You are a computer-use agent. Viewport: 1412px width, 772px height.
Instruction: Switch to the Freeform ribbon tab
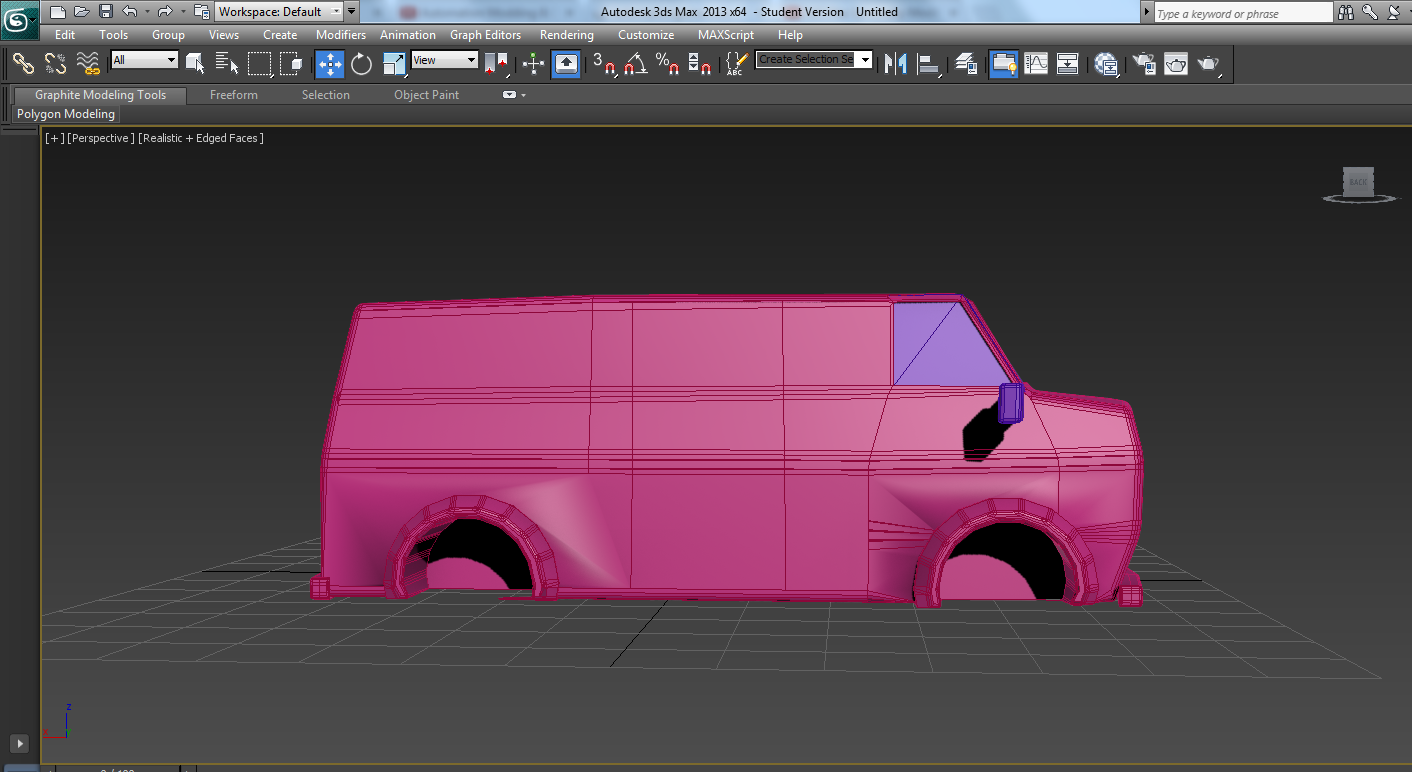click(234, 95)
